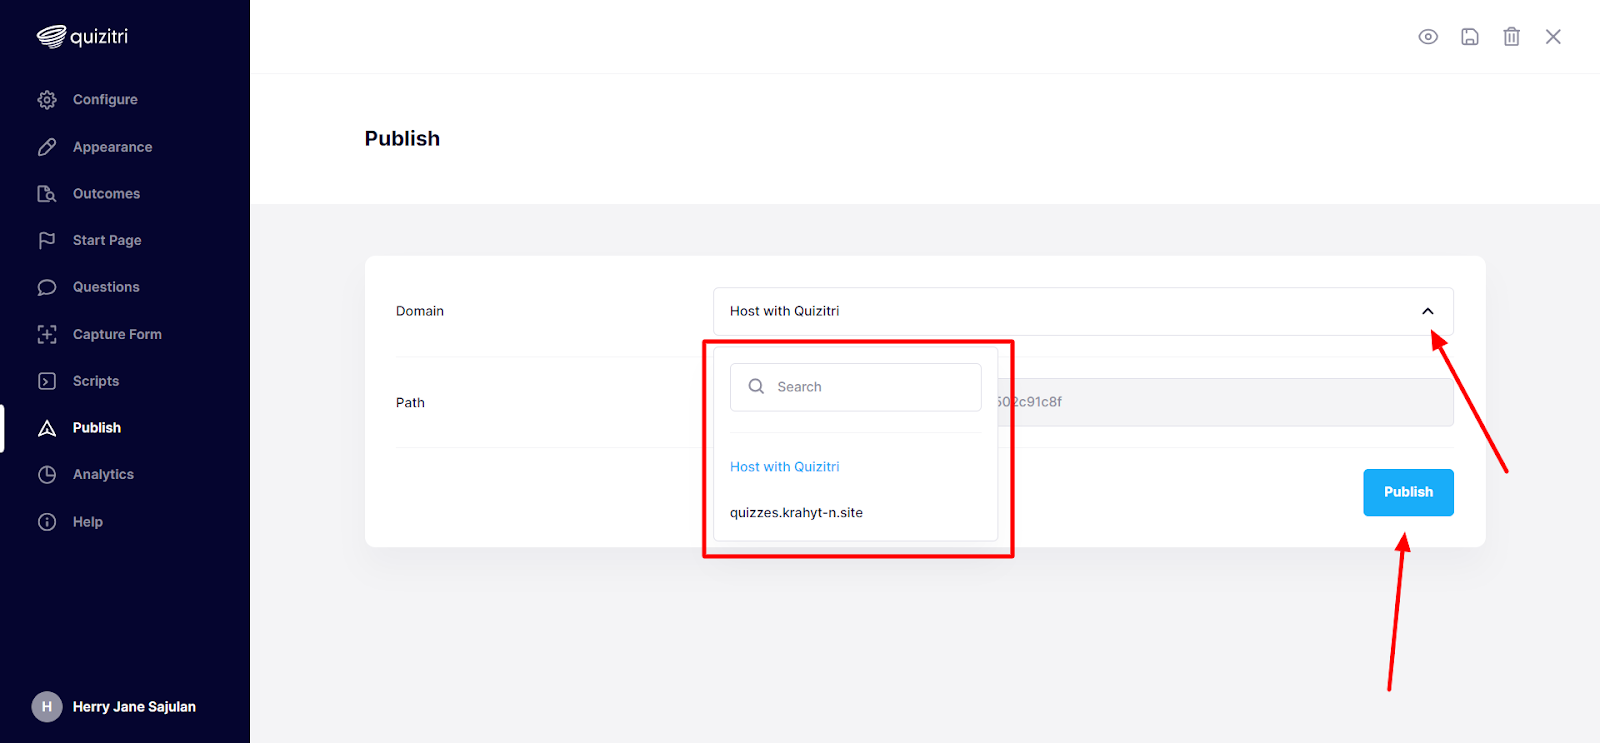Open the Capture Form section
Viewport: 1600px width, 743px height.
coord(116,334)
